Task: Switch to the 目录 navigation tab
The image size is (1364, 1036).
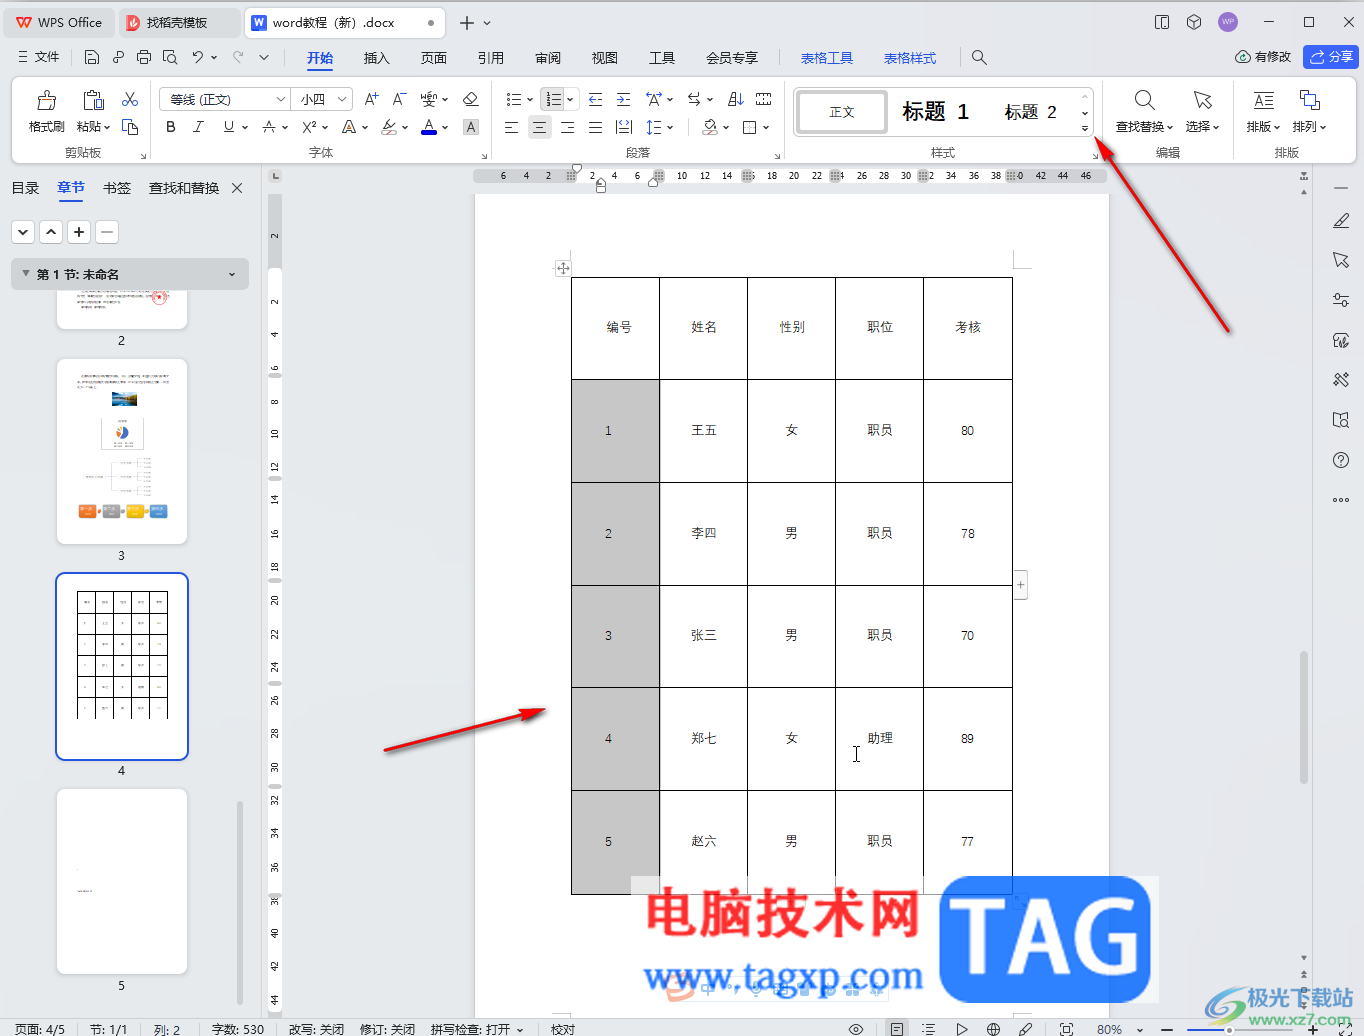Action: (25, 188)
